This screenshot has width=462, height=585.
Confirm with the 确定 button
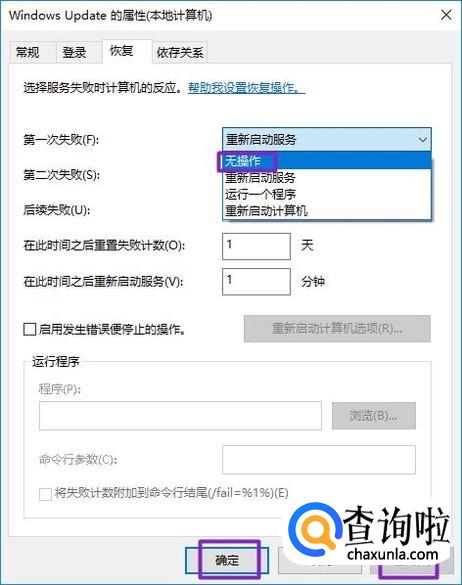tap(227, 560)
